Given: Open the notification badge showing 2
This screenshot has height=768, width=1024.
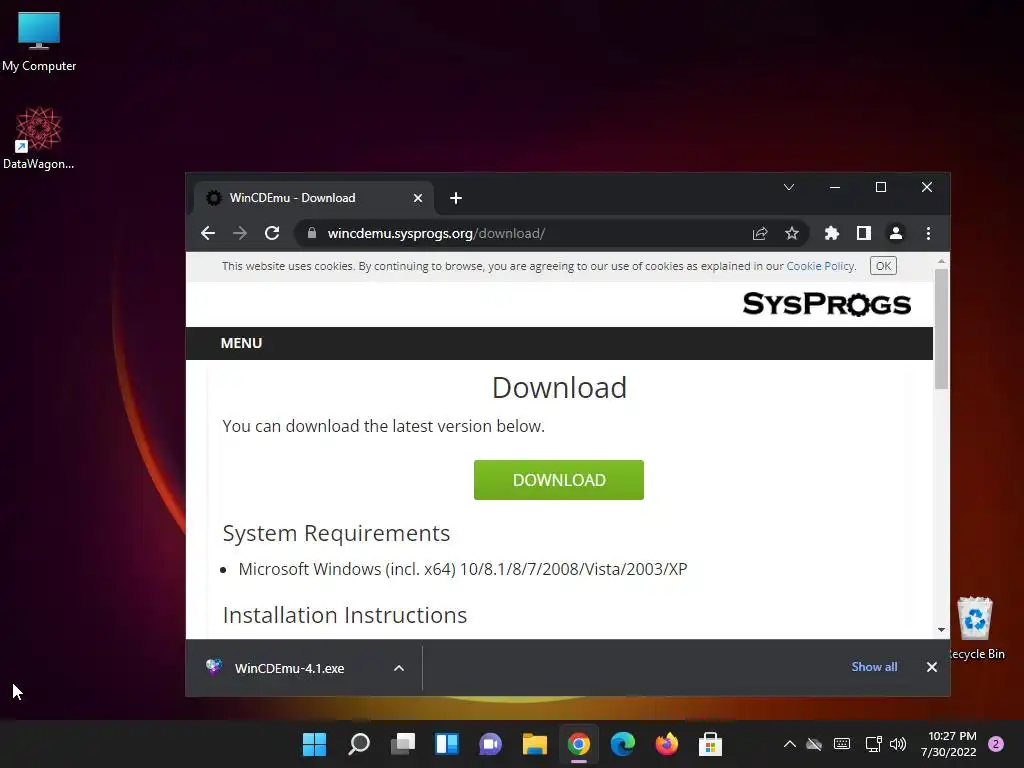Looking at the screenshot, I should 996,744.
